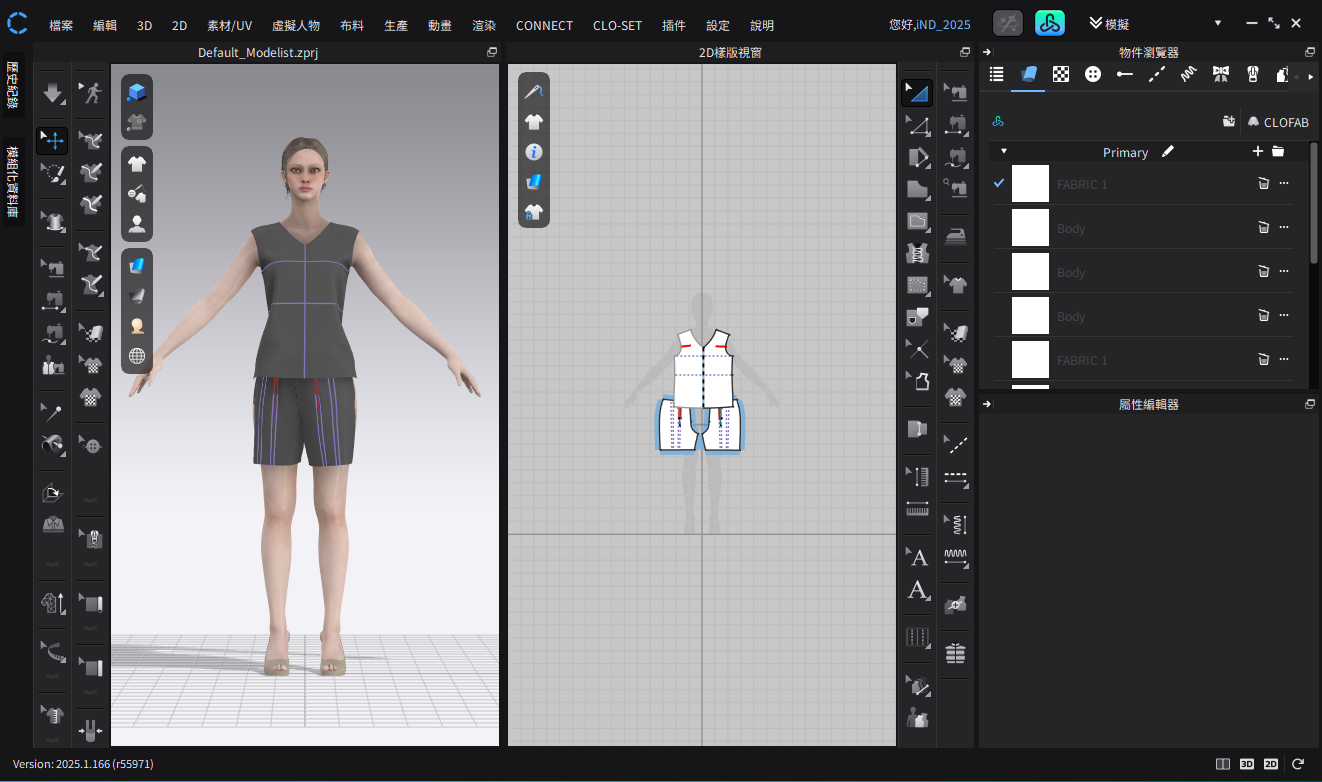Open the Topstitch dashed-line tab in Object Browser
This screenshot has width=1322, height=782.
click(x=1157, y=74)
